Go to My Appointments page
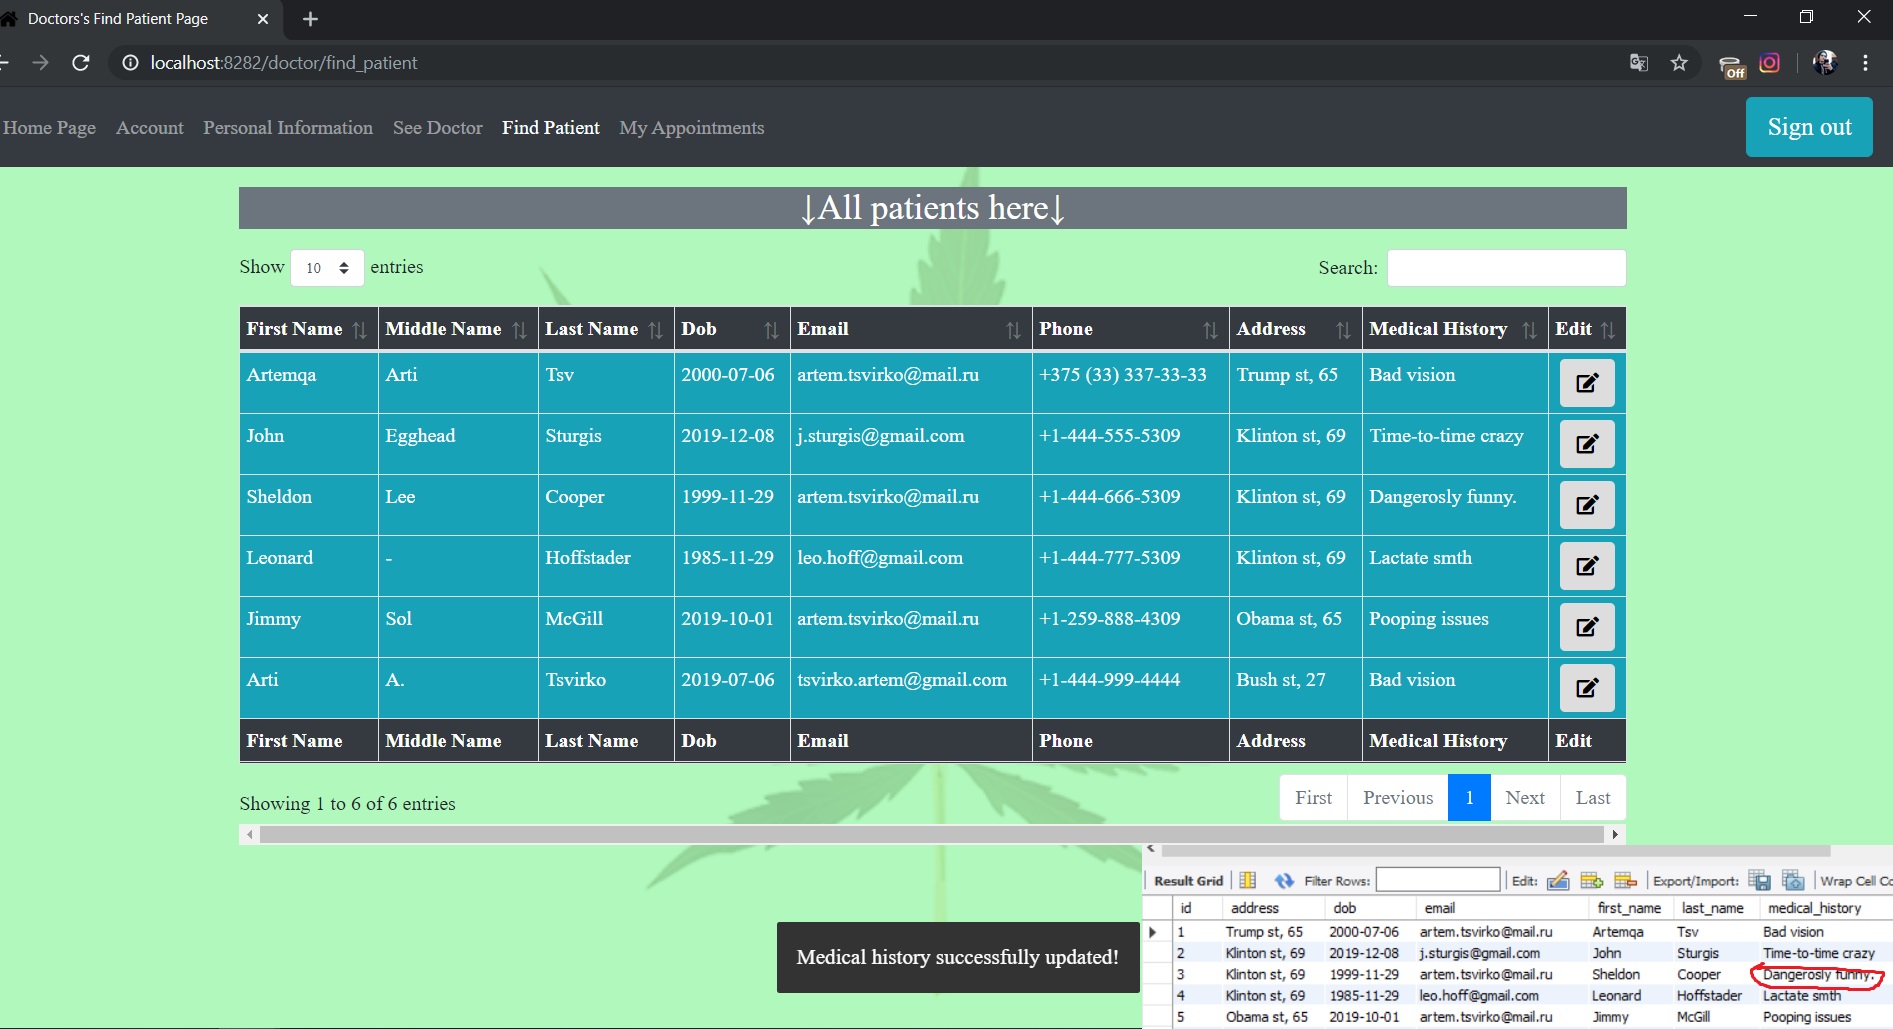1893x1029 pixels. tap(691, 128)
